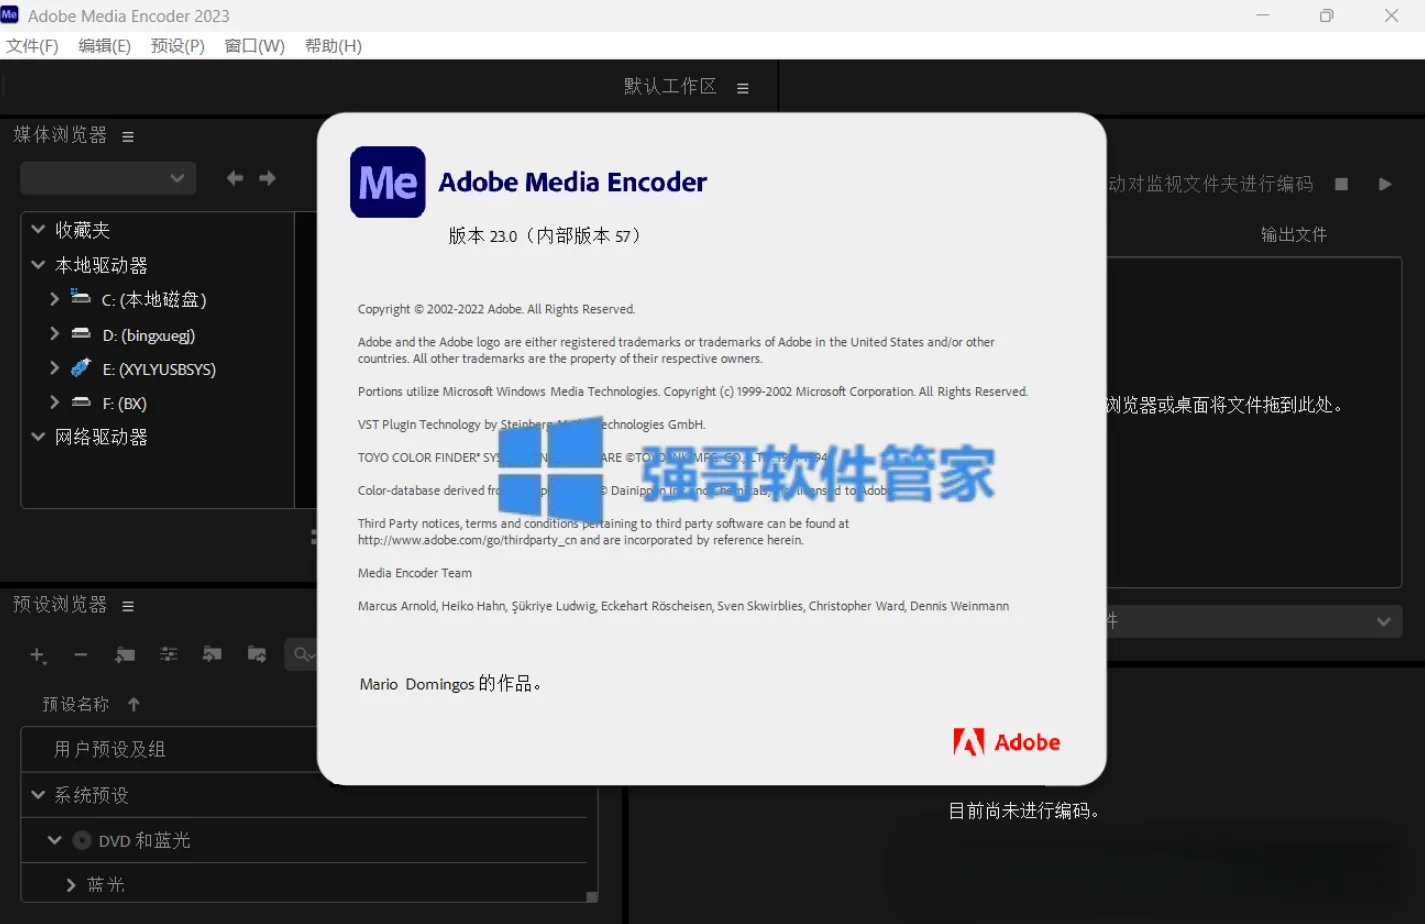Click the Adobe Media Encoder dialog title

573,182
